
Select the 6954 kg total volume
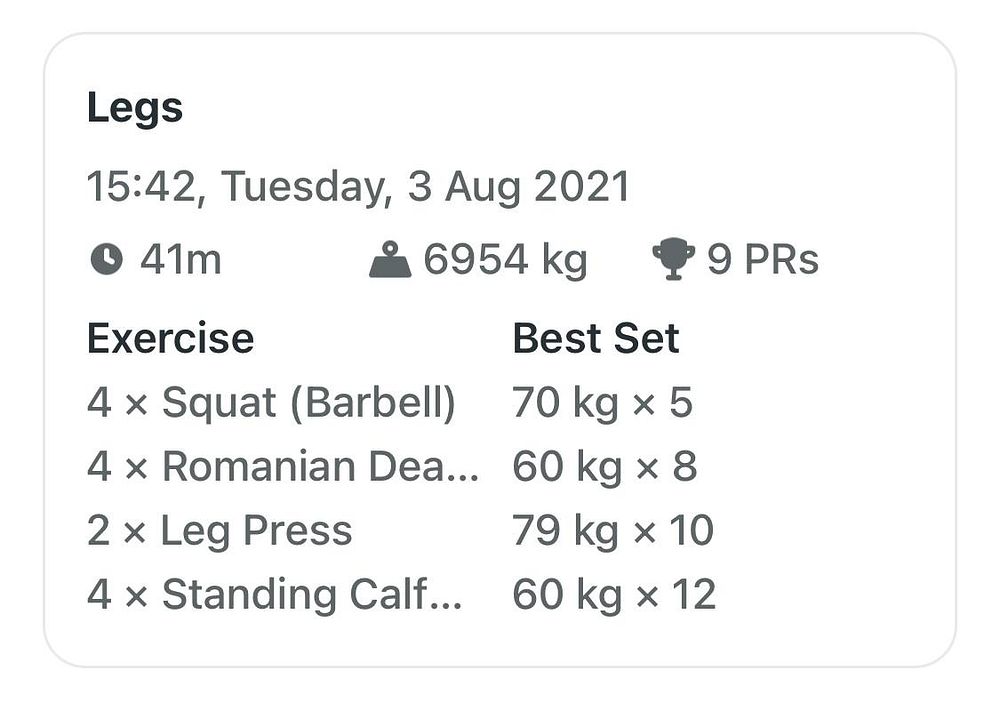click(x=505, y=260)
